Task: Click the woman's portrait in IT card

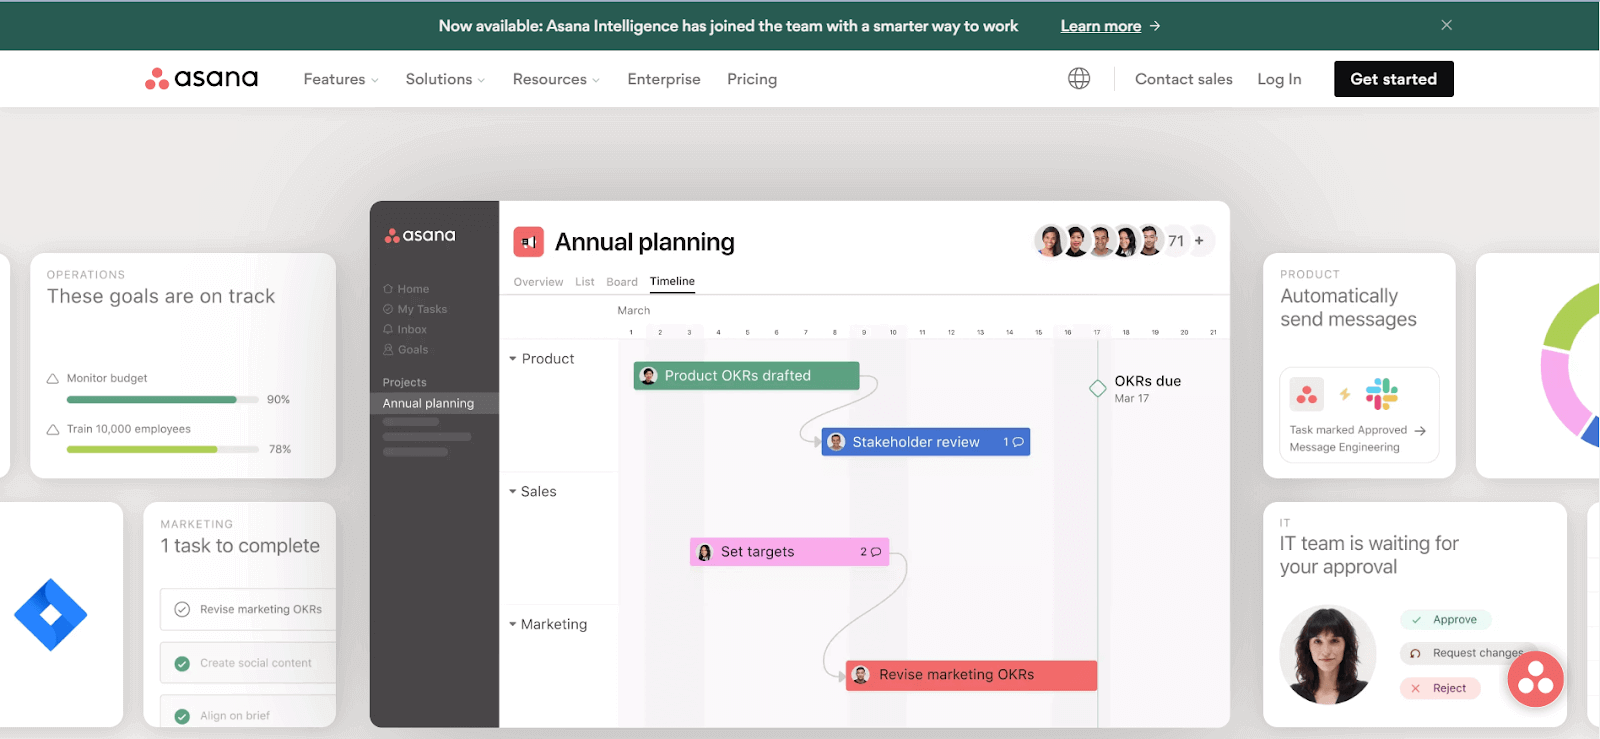Action: [x=1327, y=655]
